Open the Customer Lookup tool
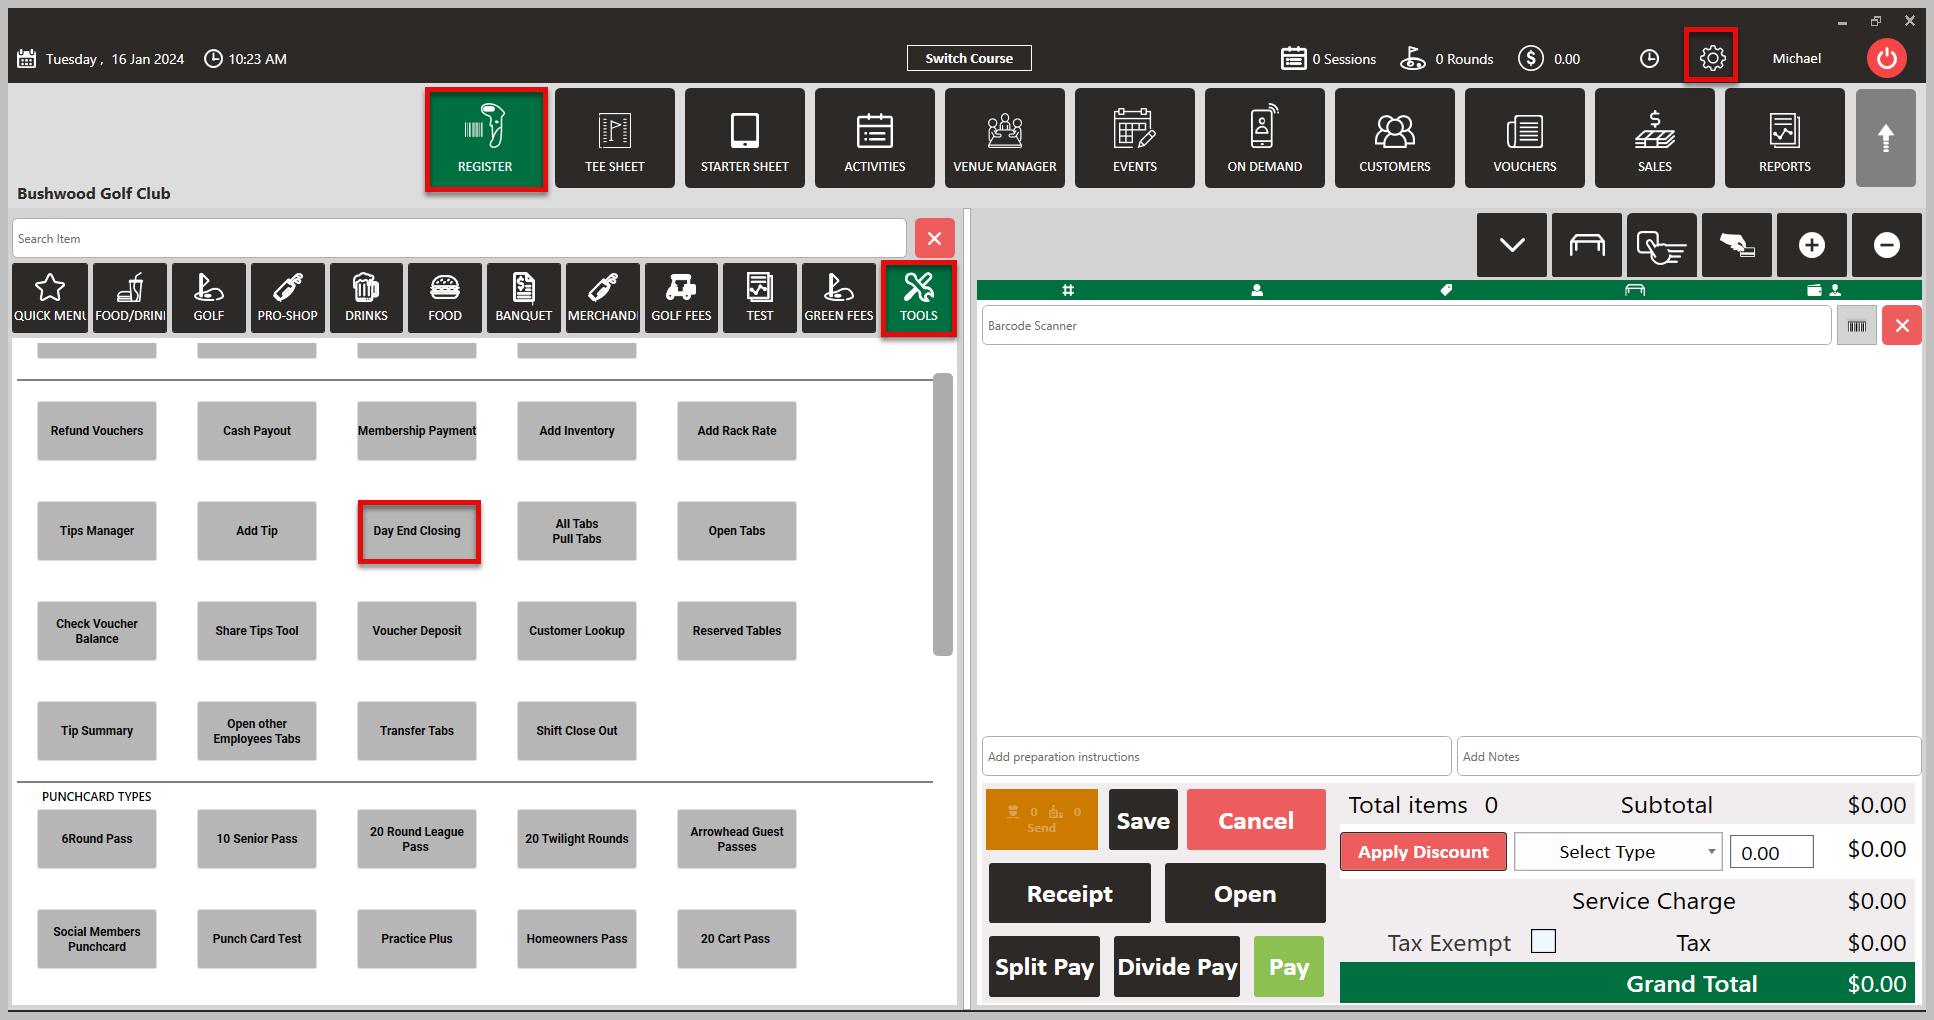The image size is (1934, 1020). click(577, 631)
